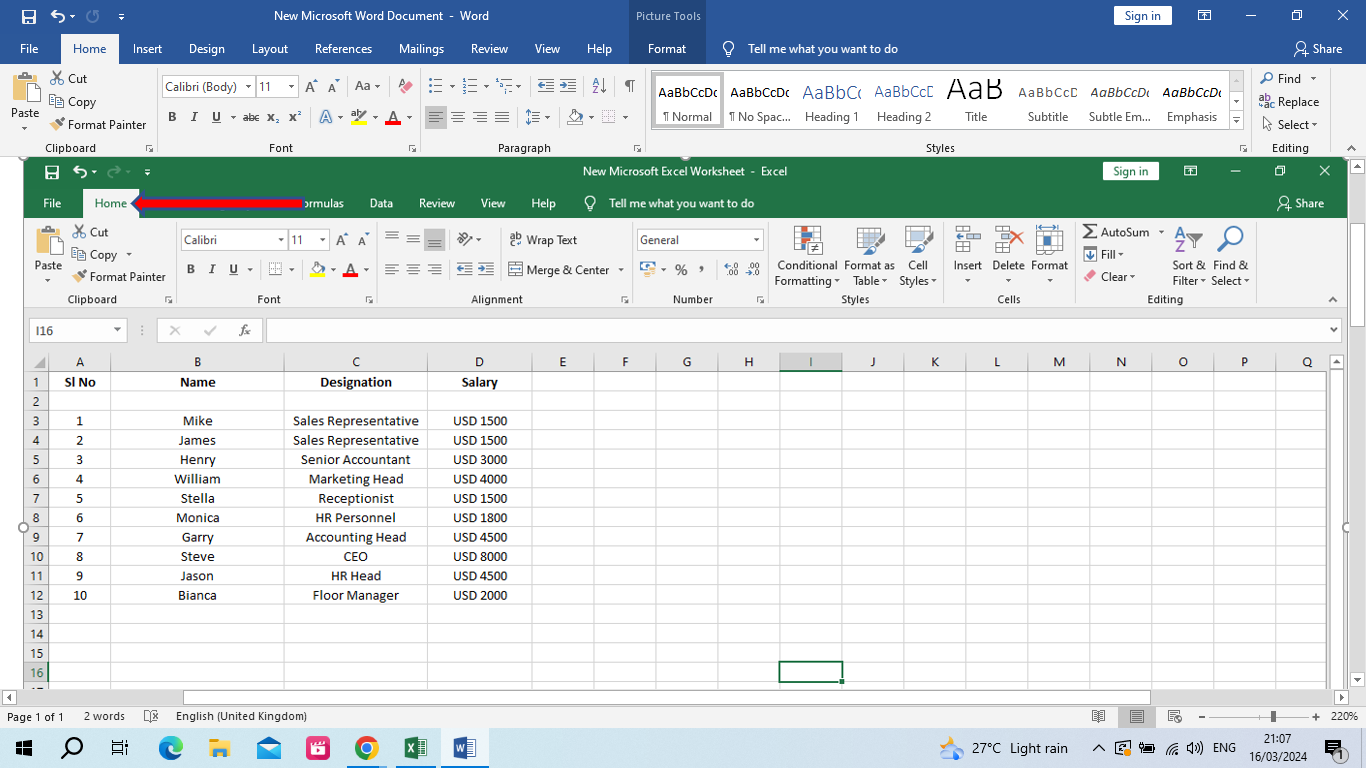Open Word's font size 11 dropdown
The height and width of the screenshot is (768, 1366).
[291, 87]
